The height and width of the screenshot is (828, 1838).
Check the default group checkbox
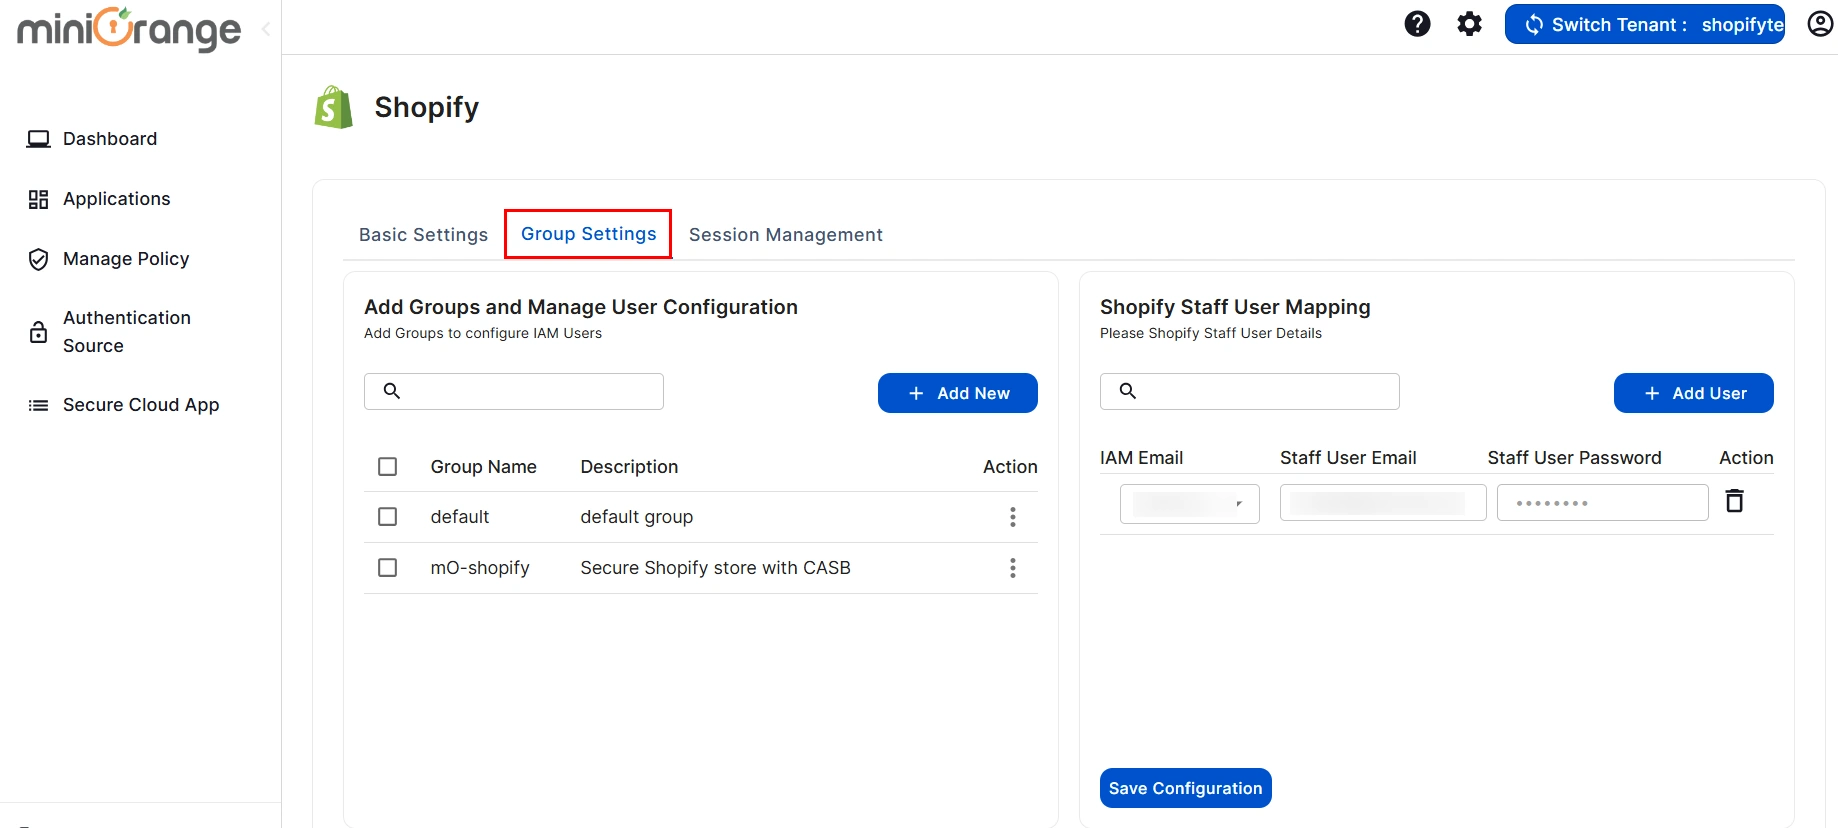388,517
